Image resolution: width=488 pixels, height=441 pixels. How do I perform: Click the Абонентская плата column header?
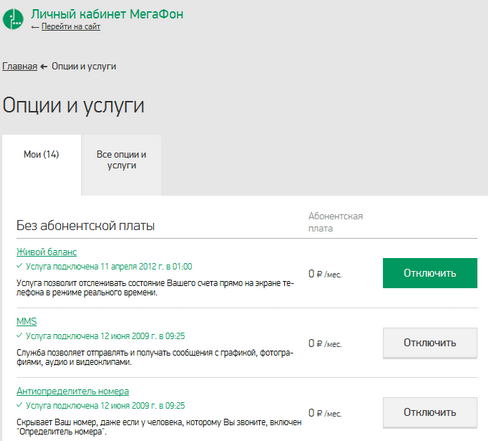[335, 222]
